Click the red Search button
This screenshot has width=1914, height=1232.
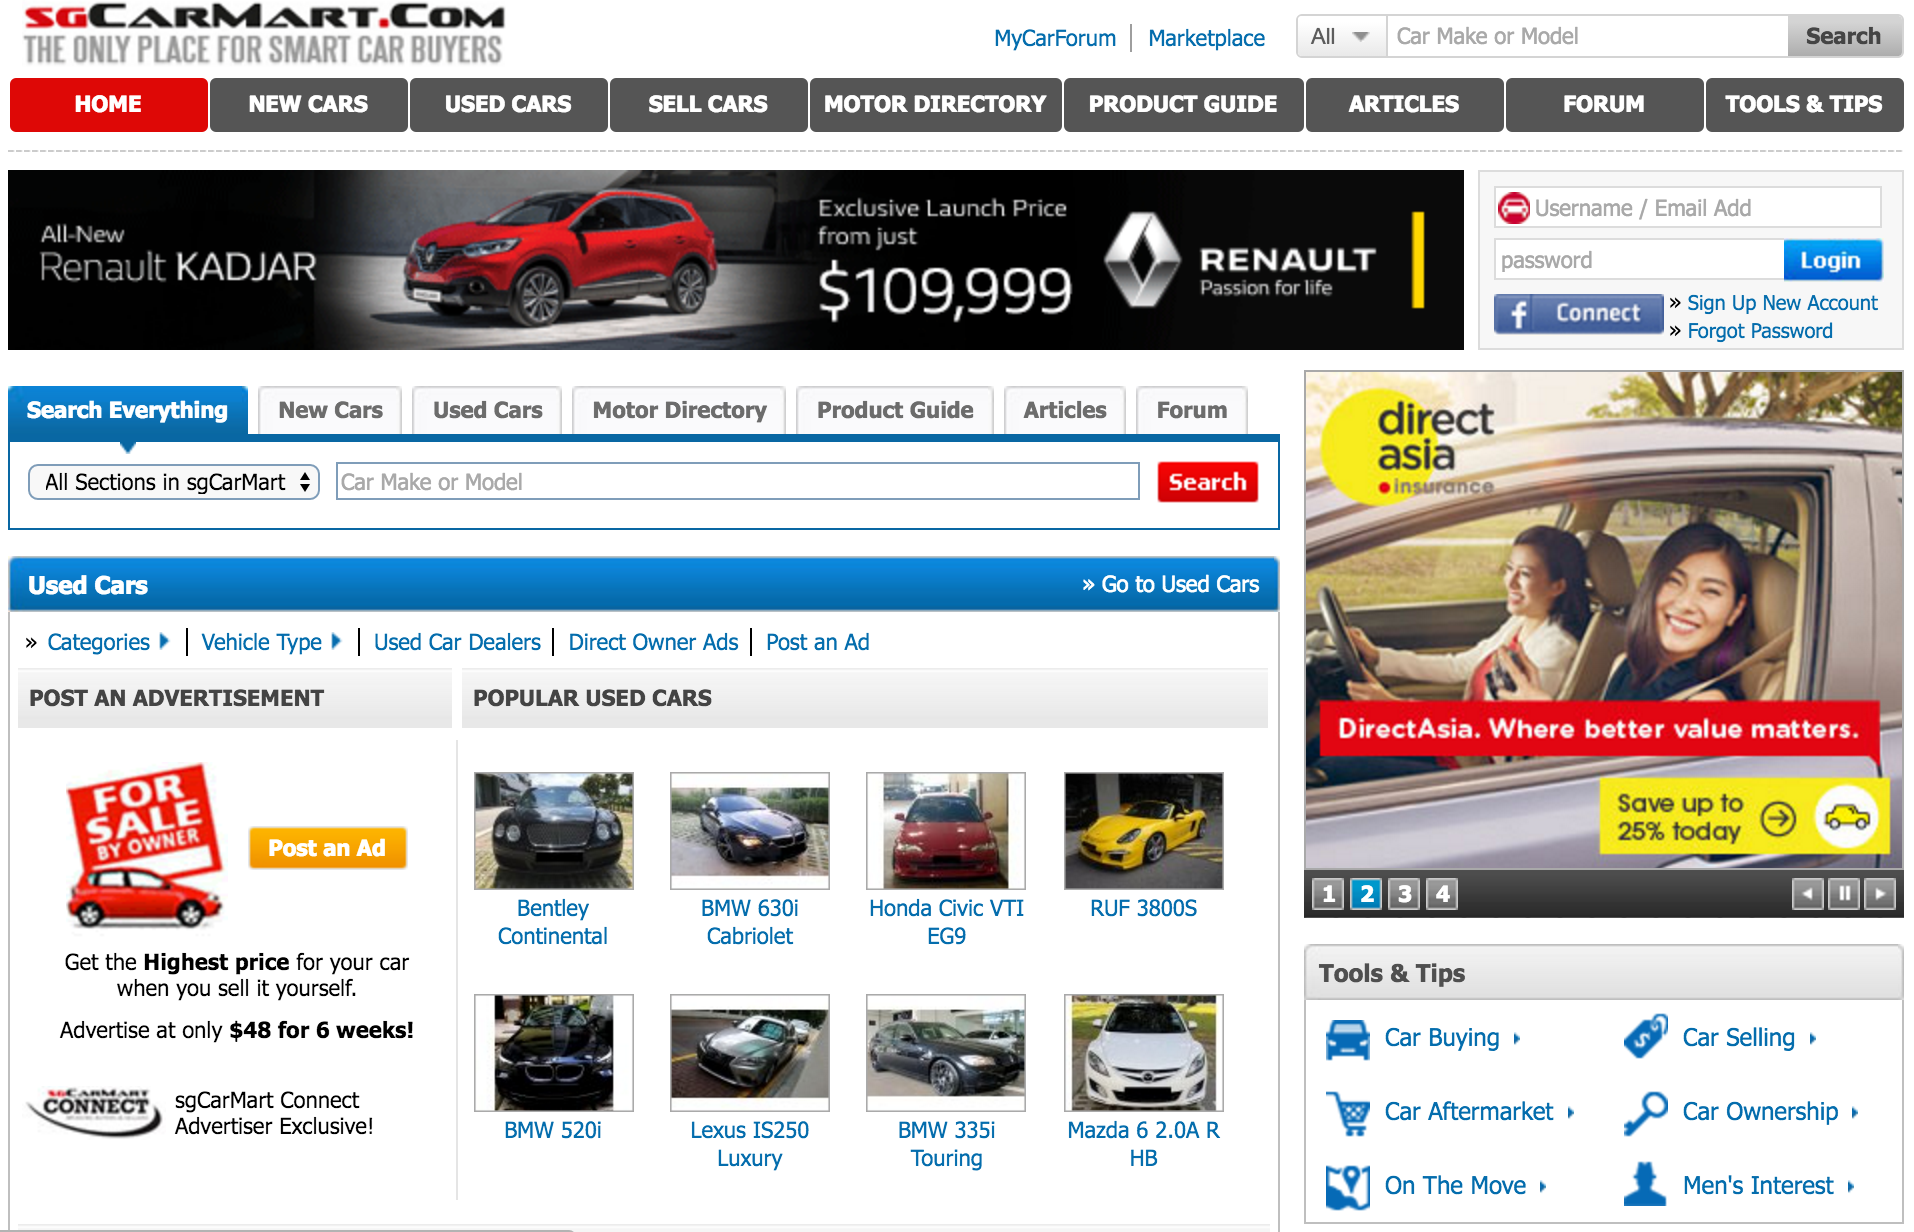1208,482
